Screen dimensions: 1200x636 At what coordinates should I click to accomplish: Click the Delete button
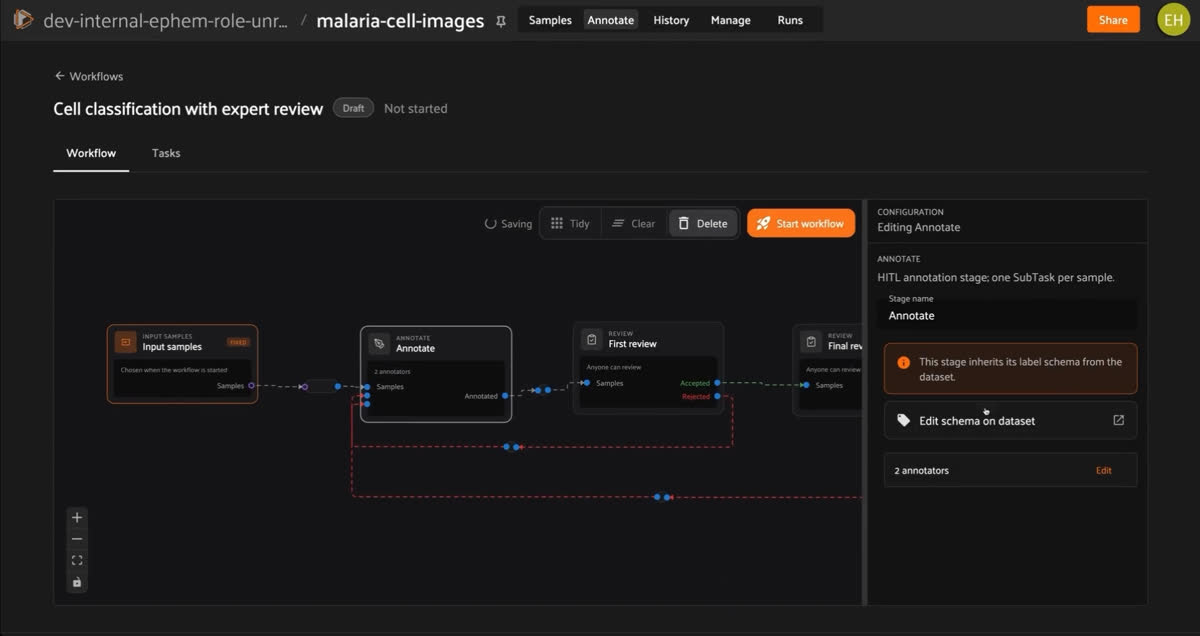point(703,224)
